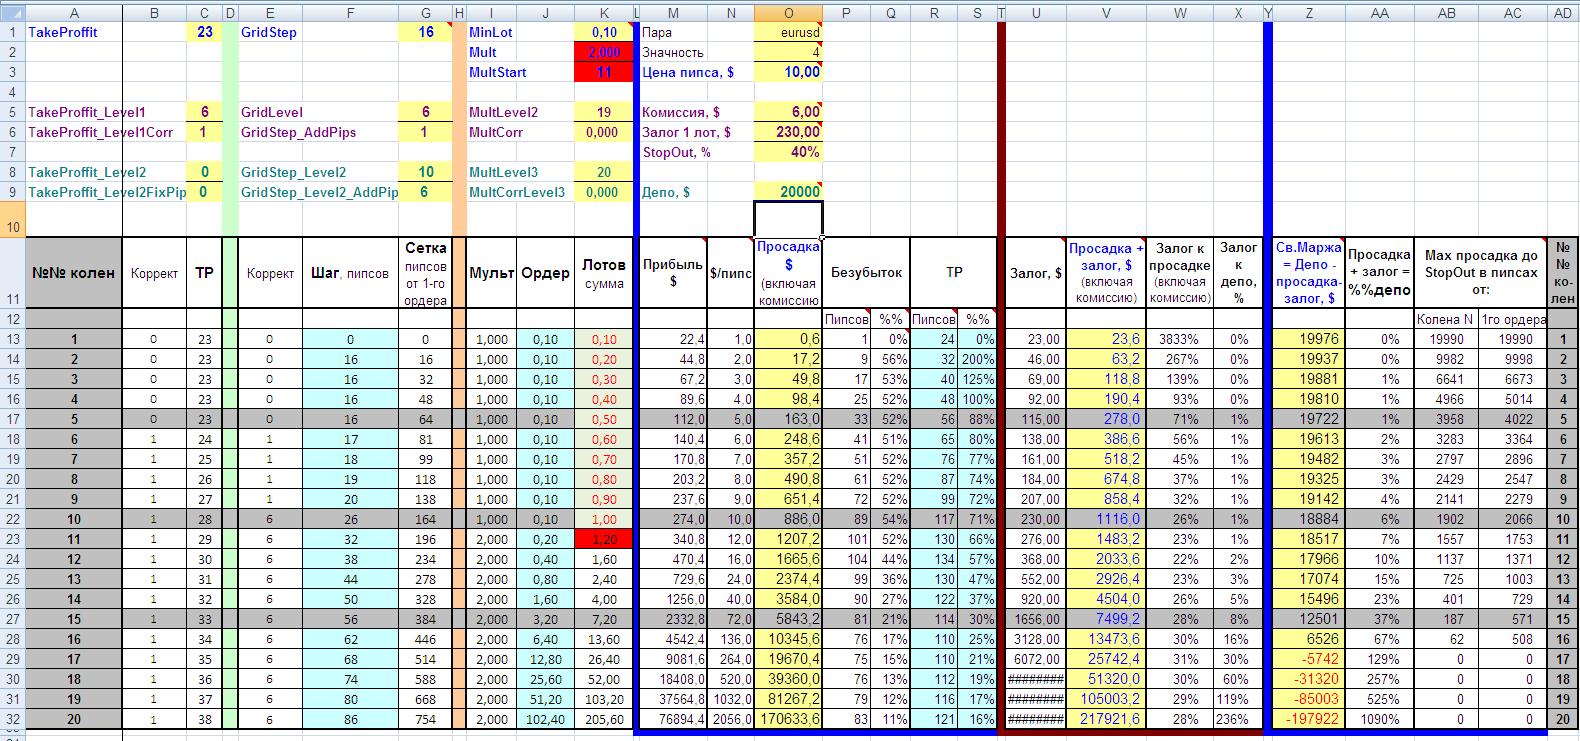Select the GridStep value cell showing 16
This screenshot has height=741, width=1580.
(425, 32)
